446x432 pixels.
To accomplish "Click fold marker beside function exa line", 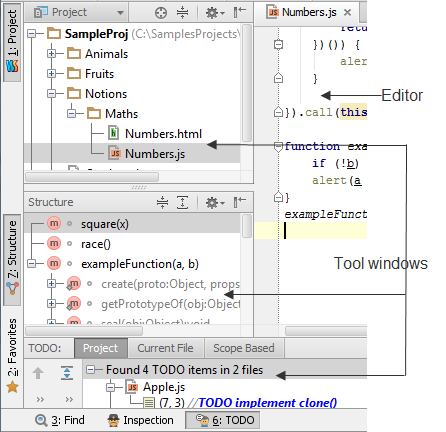I will (x=278, y=146).
